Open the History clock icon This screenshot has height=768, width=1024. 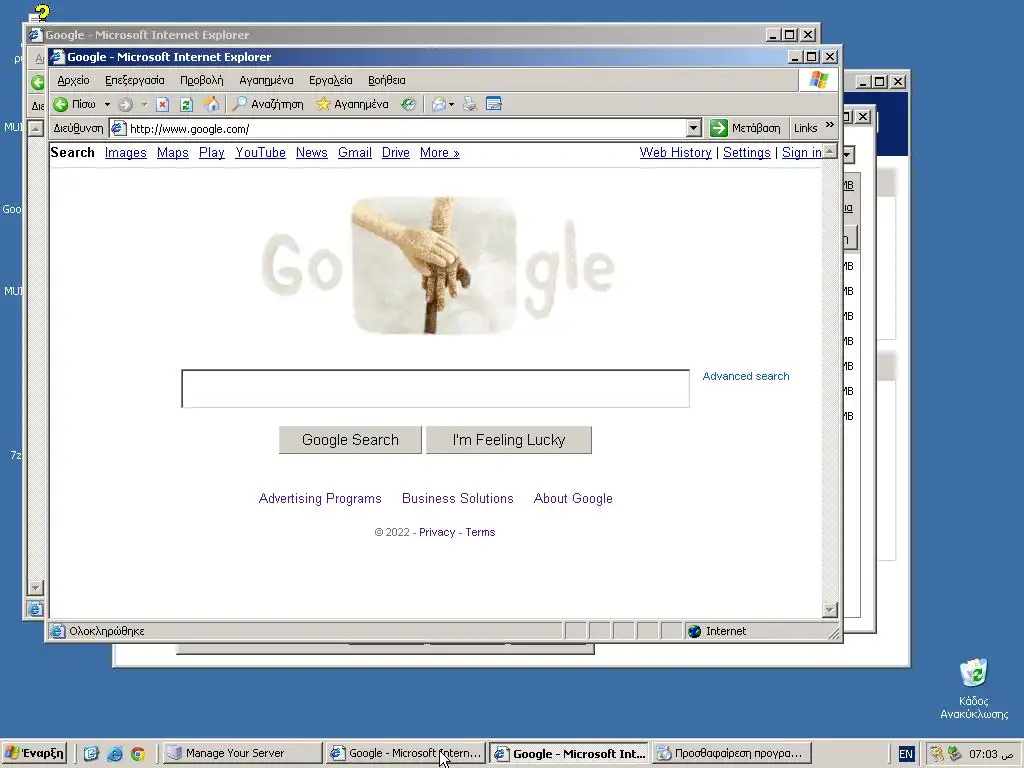[x=408, y=104]
